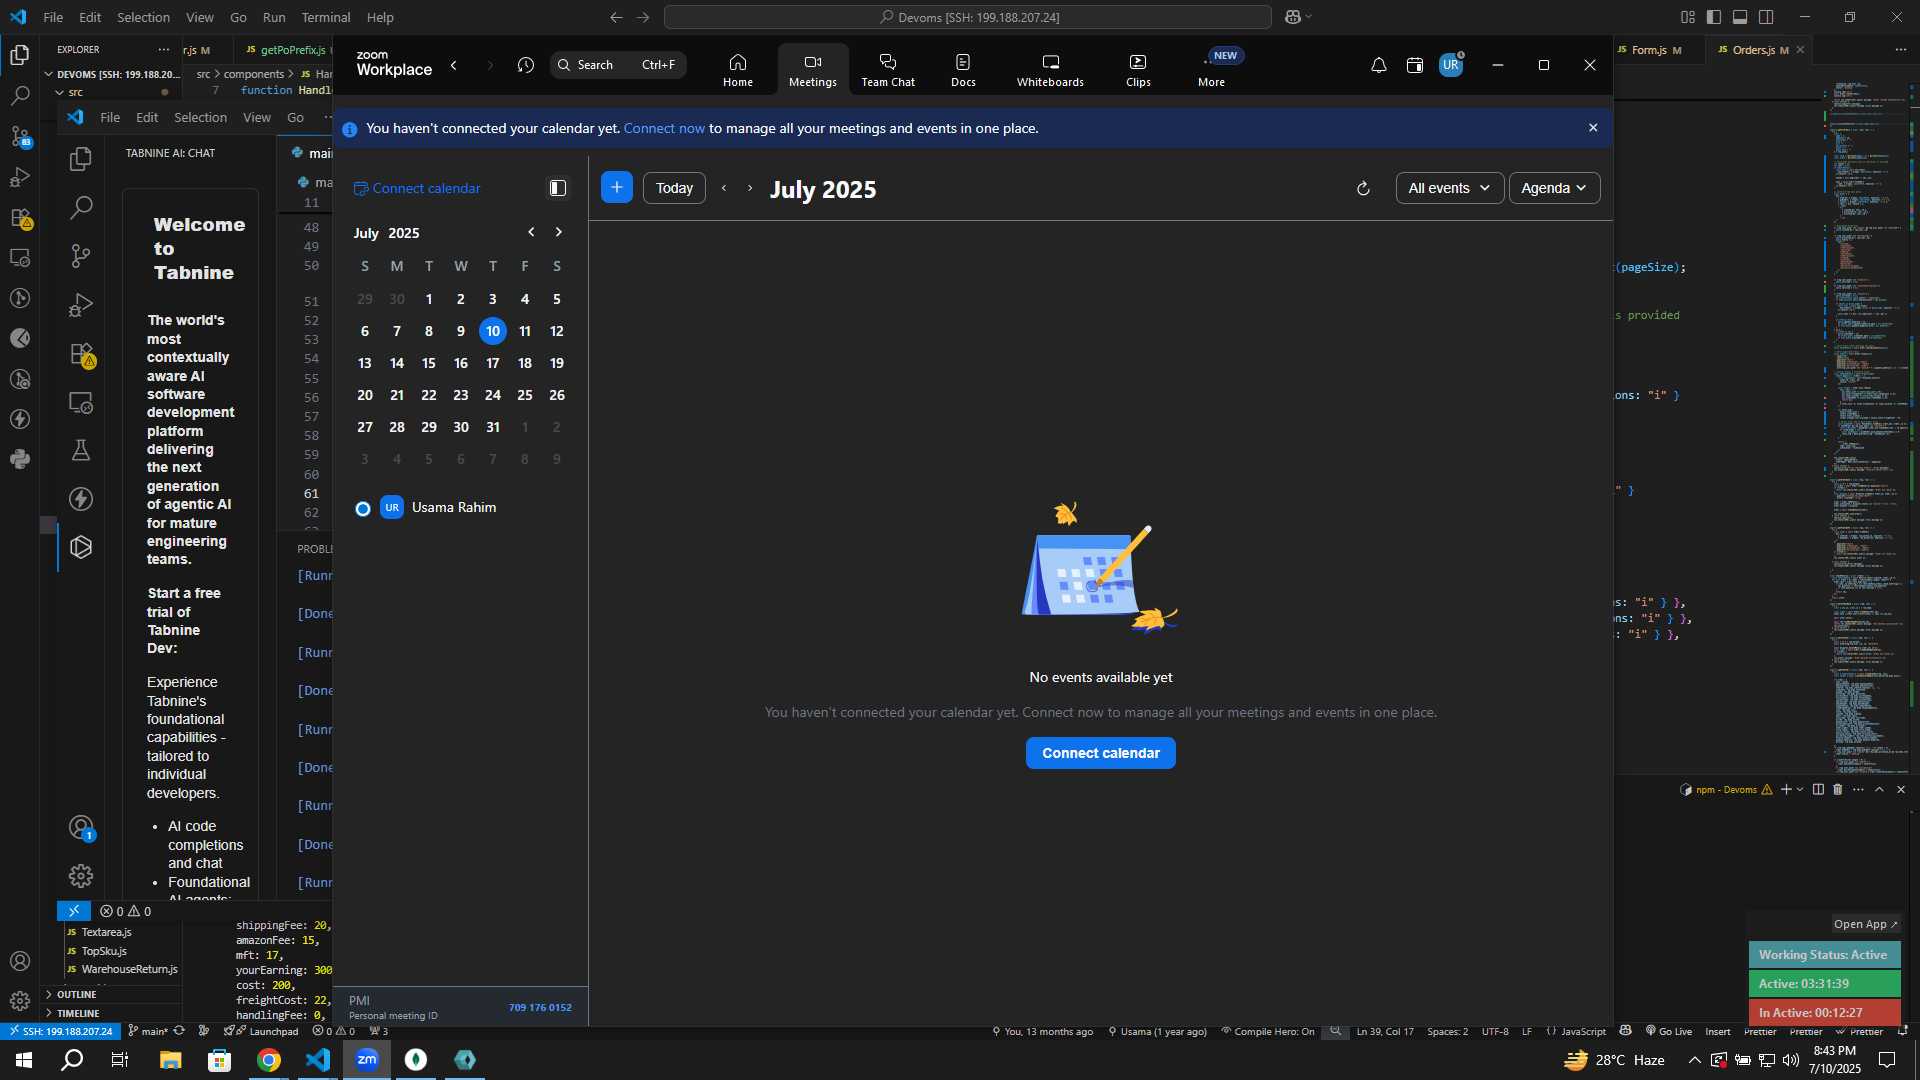This screenshot has height=1080, width=1920.
Task: Go to the next month in mini calendar
Action: [558, 232]
